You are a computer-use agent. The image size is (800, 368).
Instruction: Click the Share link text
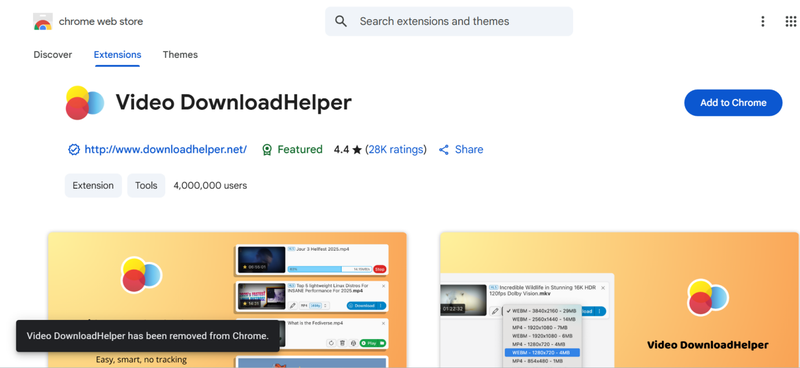click(469, 150)
